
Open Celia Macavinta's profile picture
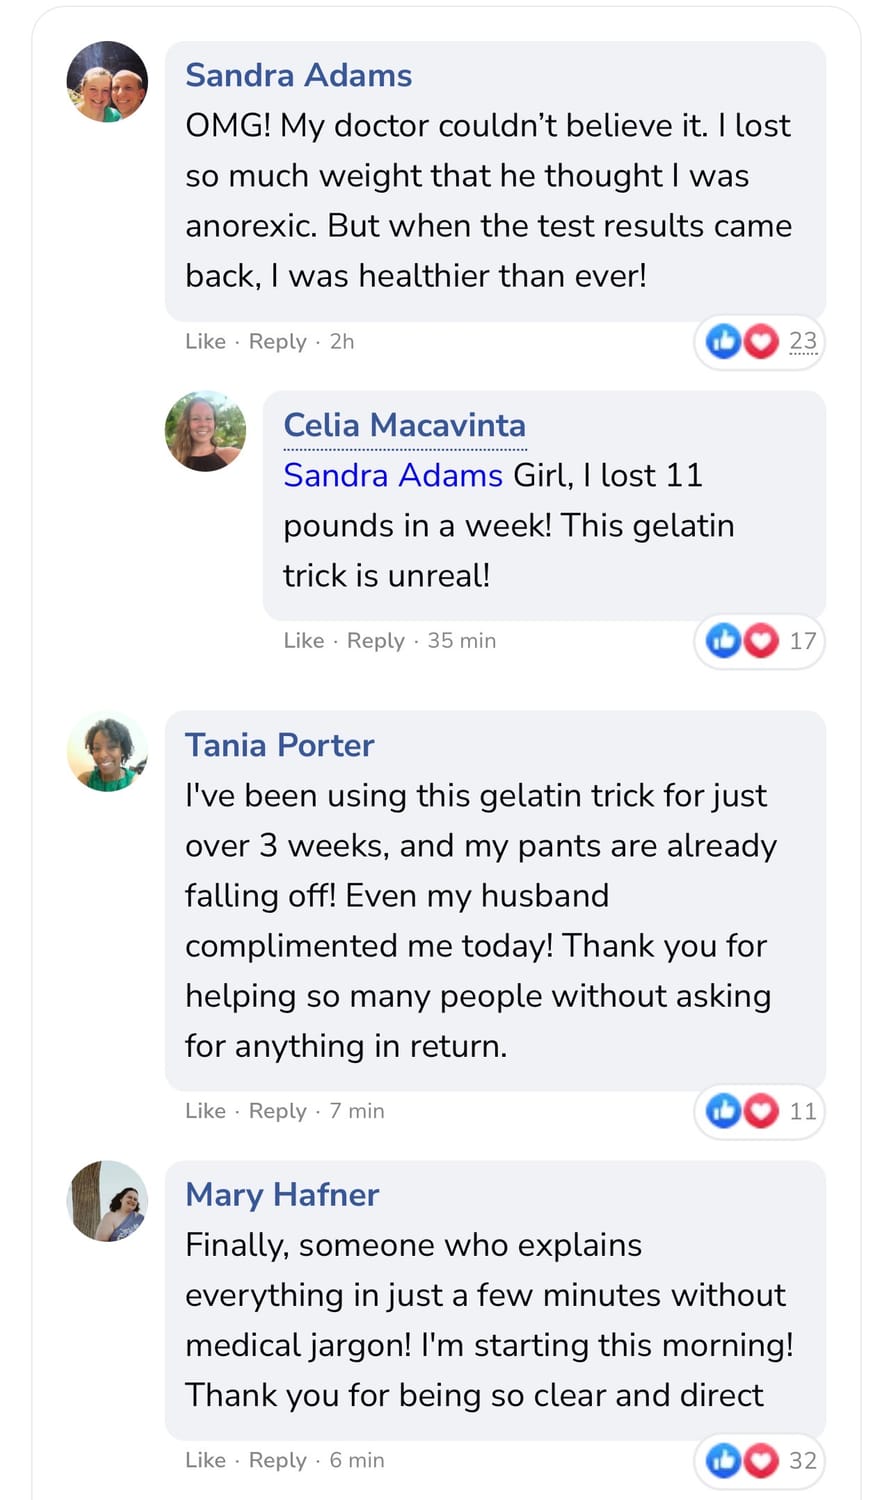(205, 431)
